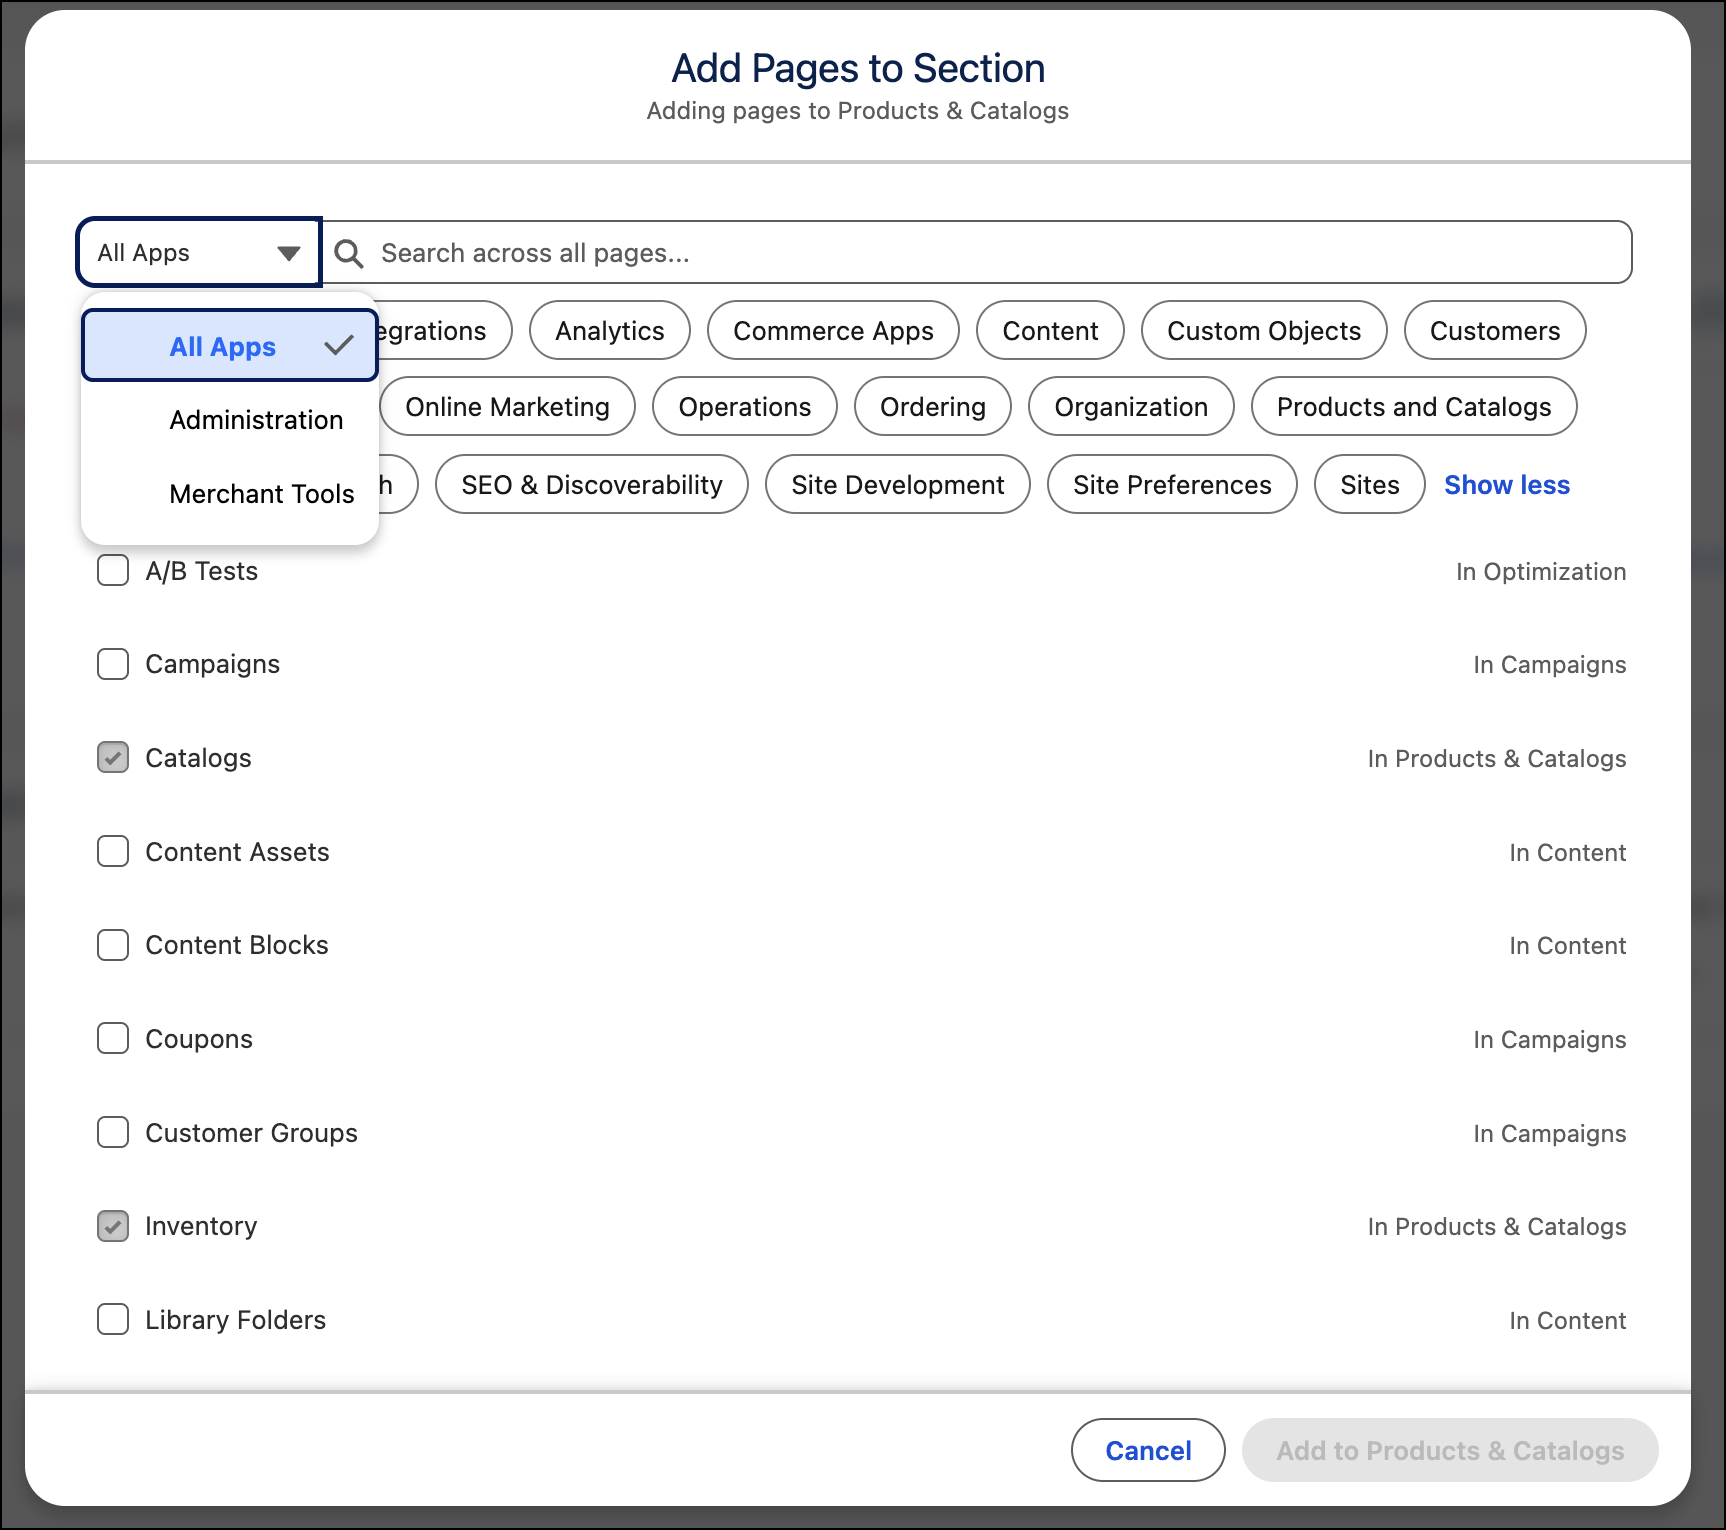The image size is (1726, 1530).
Task: Check the Coupons checkbox
Action: 113,1039
